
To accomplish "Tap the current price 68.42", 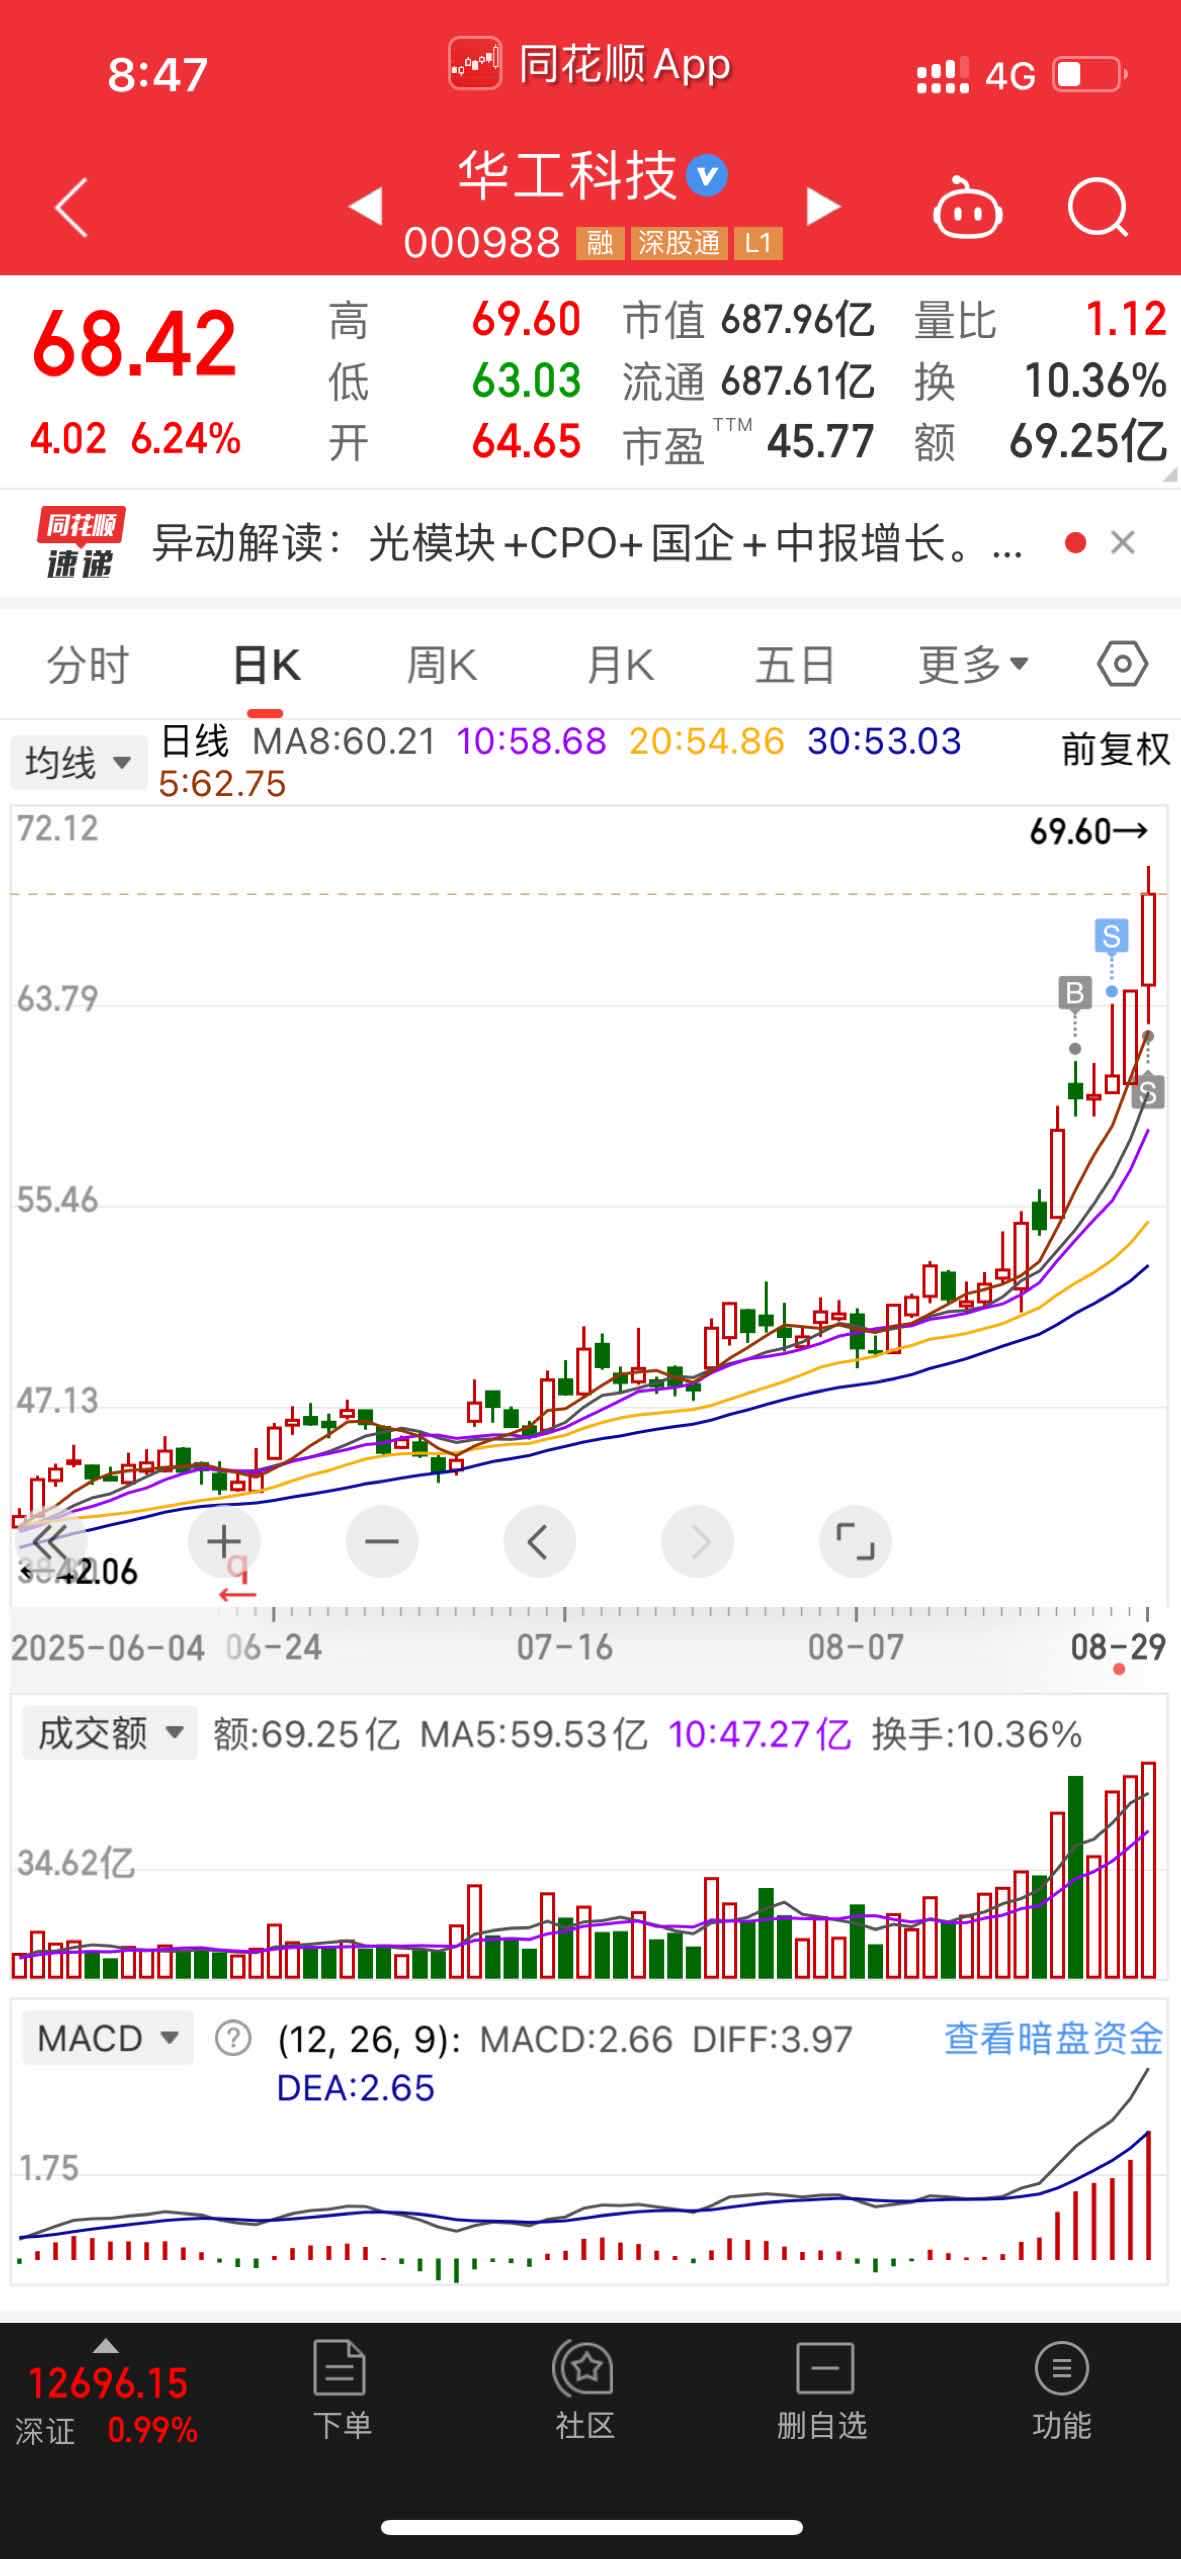I will [x=134, y=345].
